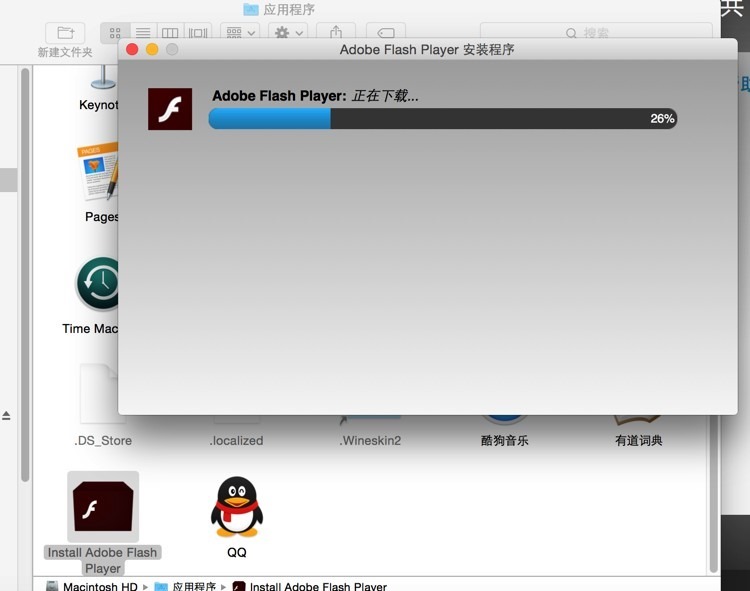Select the .localized file label
The height and width of the screenshot is (591, 750).
click(x=236, y=440)
